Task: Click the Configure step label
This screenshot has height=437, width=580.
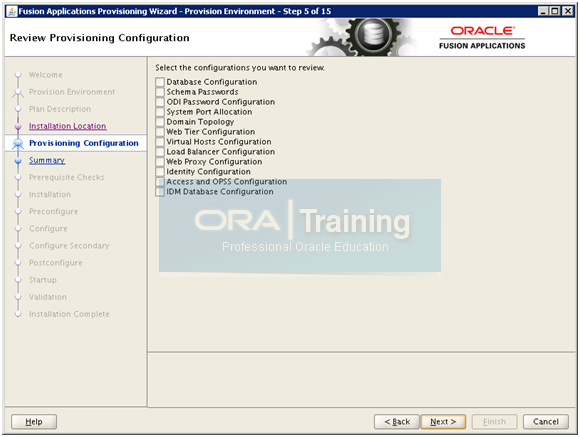Action: tap(48, 228)
